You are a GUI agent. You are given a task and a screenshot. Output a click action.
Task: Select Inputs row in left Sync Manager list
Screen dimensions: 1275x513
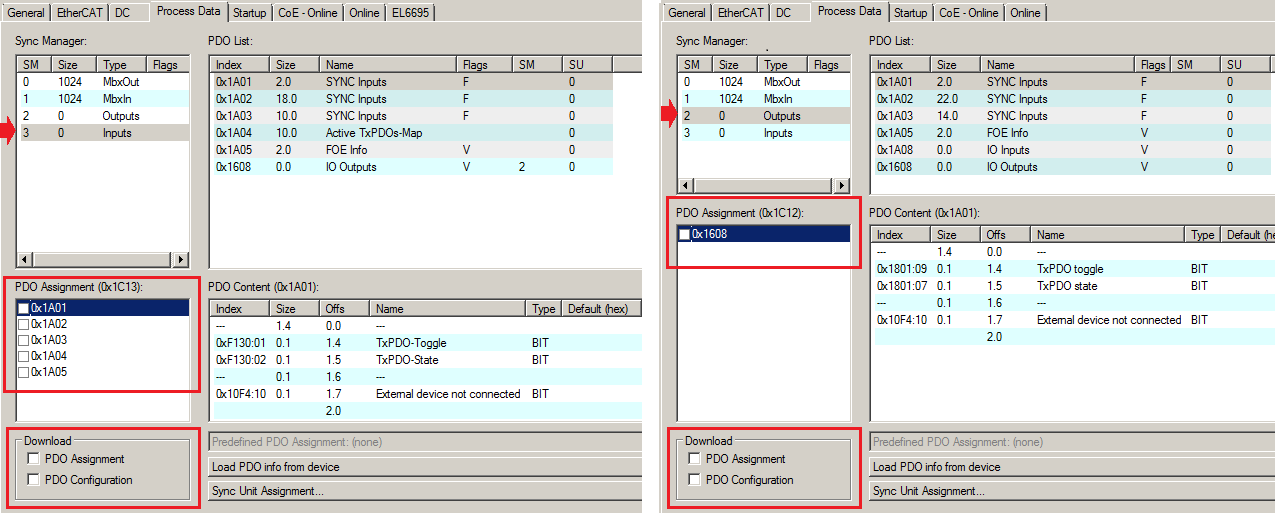[103, 133]
